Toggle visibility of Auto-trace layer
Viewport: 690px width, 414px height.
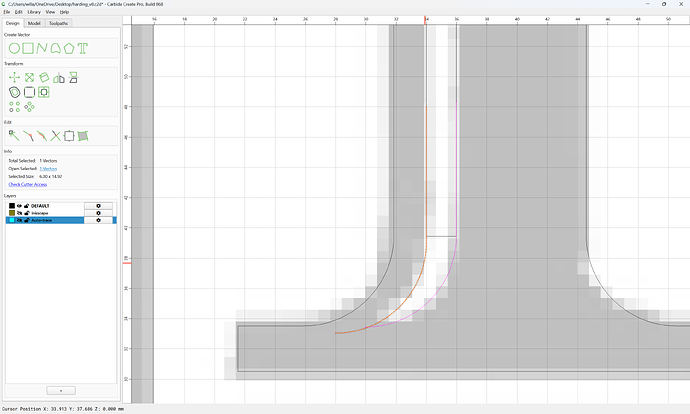coord(19,220)
